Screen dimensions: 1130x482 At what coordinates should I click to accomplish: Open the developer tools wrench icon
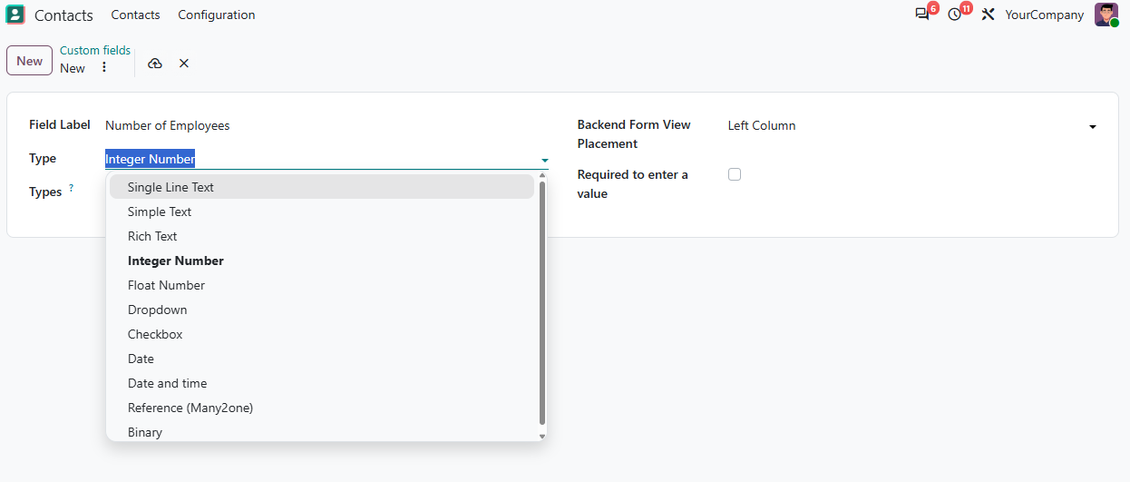pos(988,14)
